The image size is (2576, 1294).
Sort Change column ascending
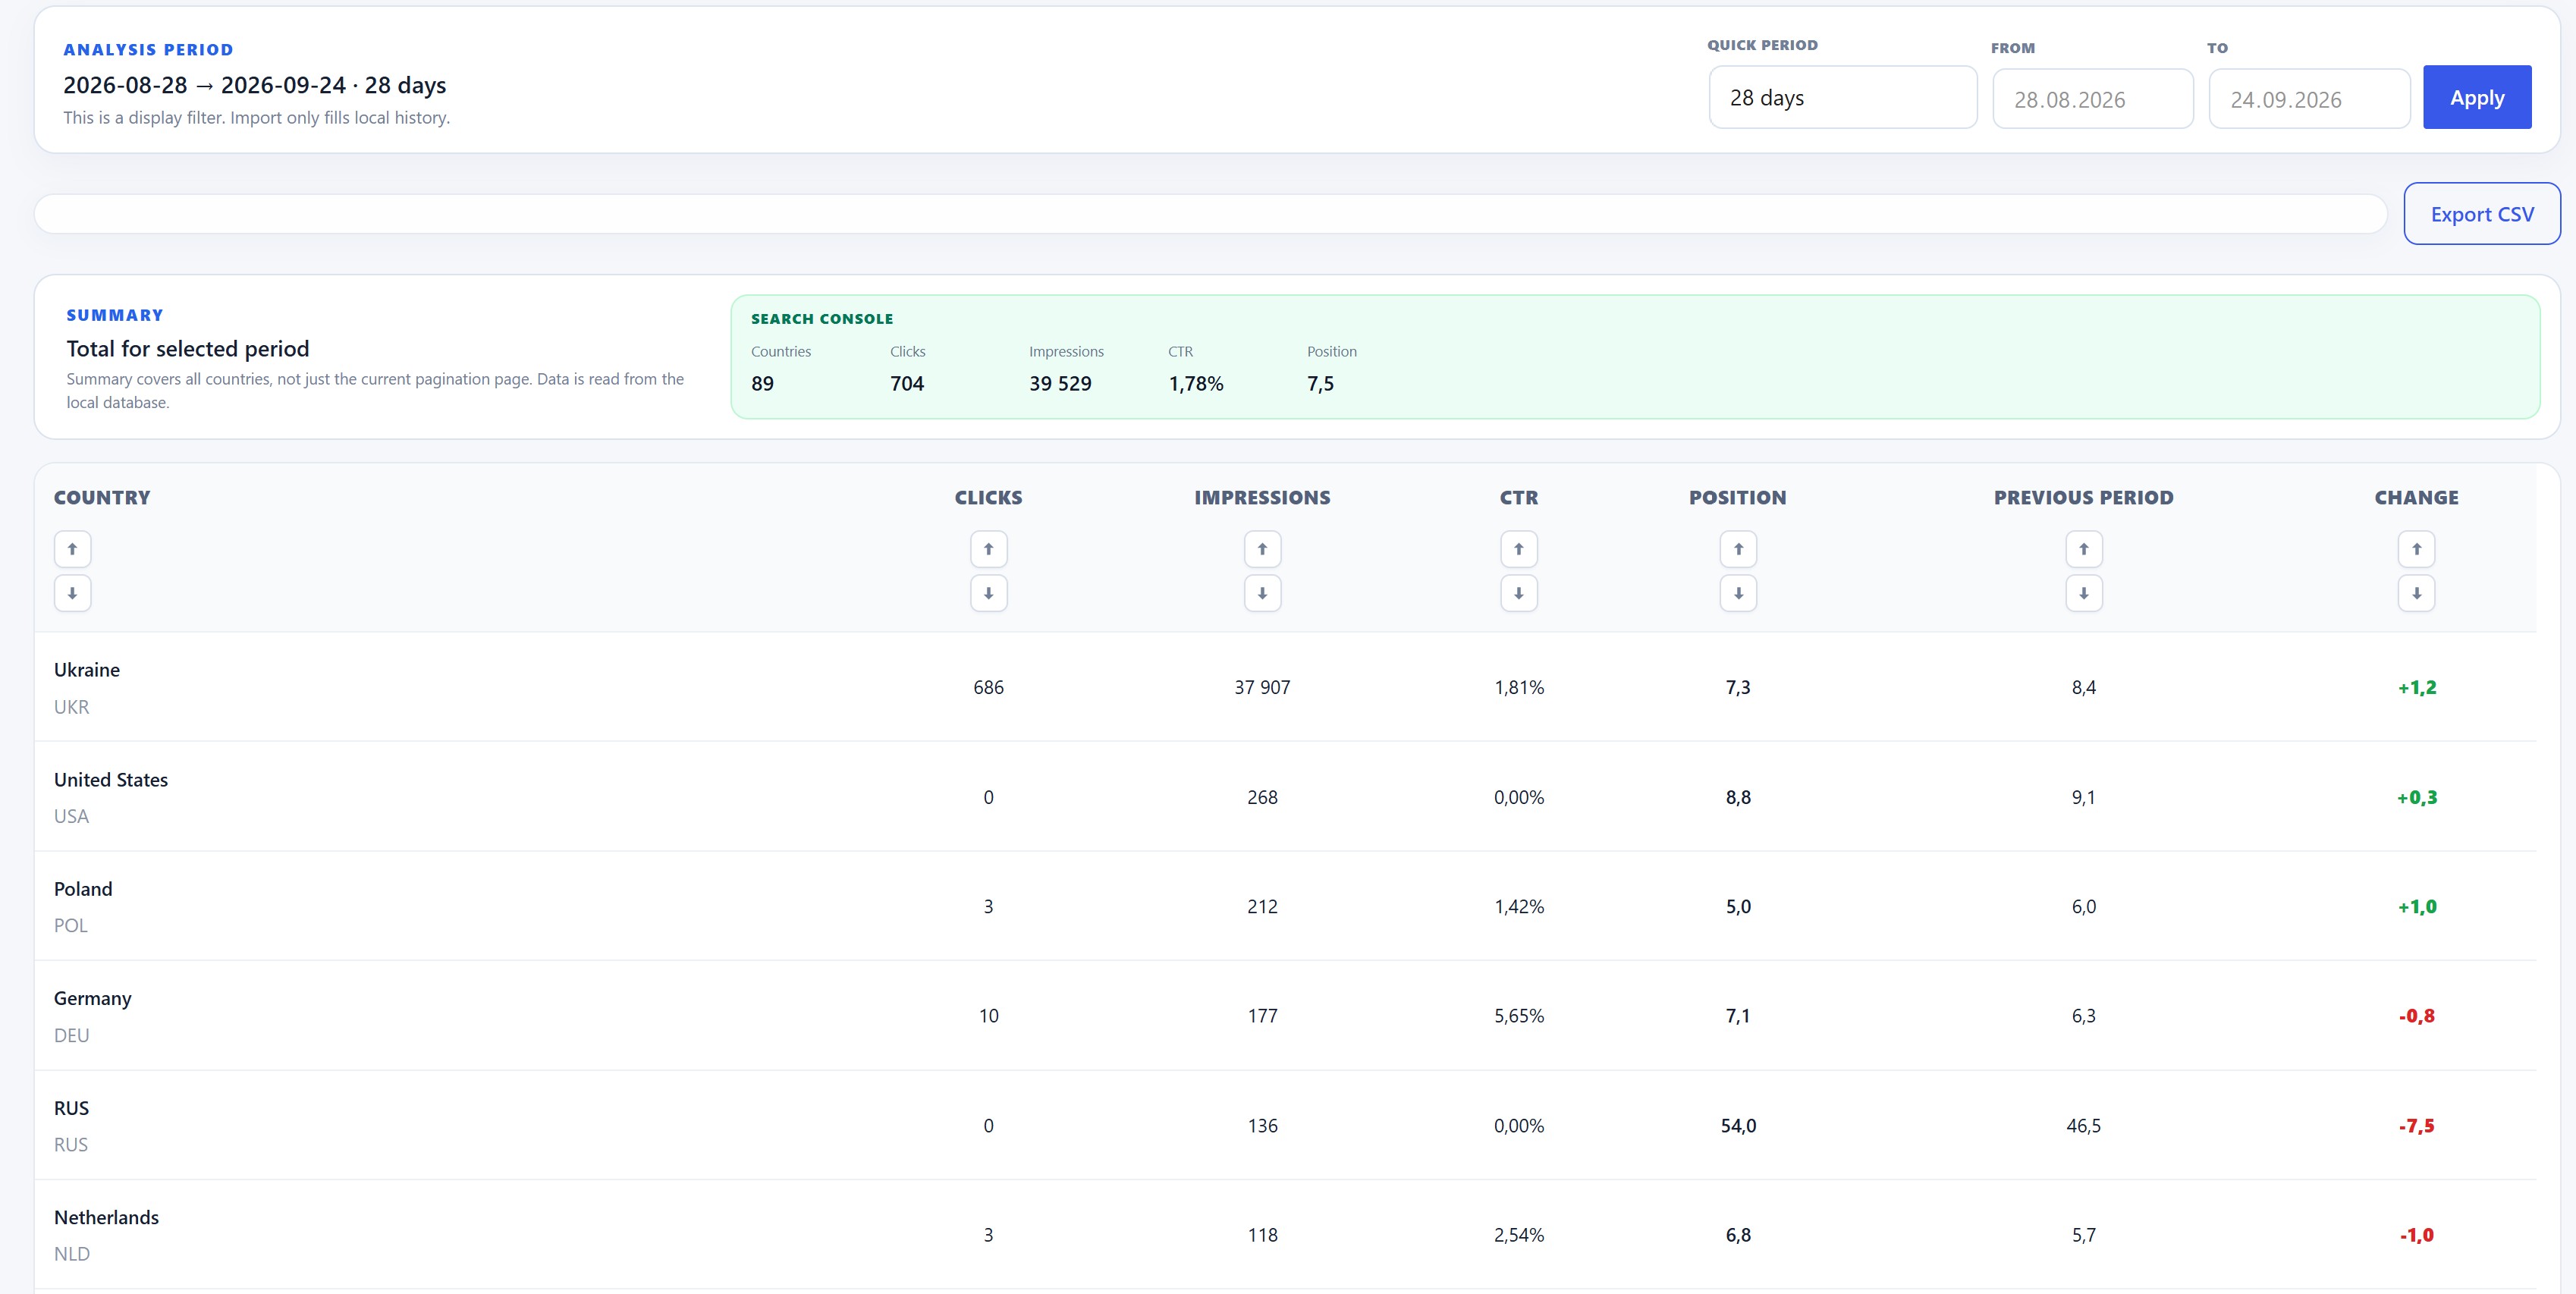click(x=2416, y=549)
